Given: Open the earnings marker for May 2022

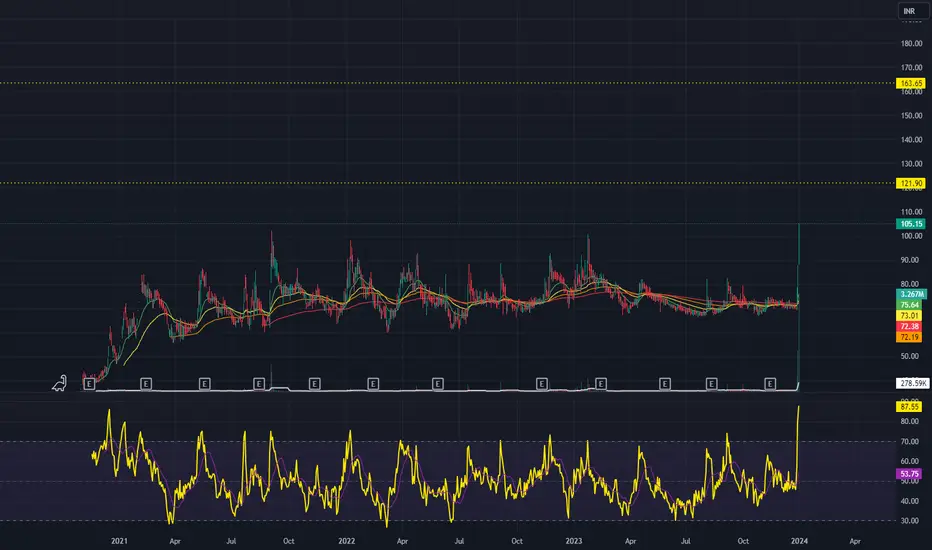Looking at the screenshot, I should [x=437, y=384].
